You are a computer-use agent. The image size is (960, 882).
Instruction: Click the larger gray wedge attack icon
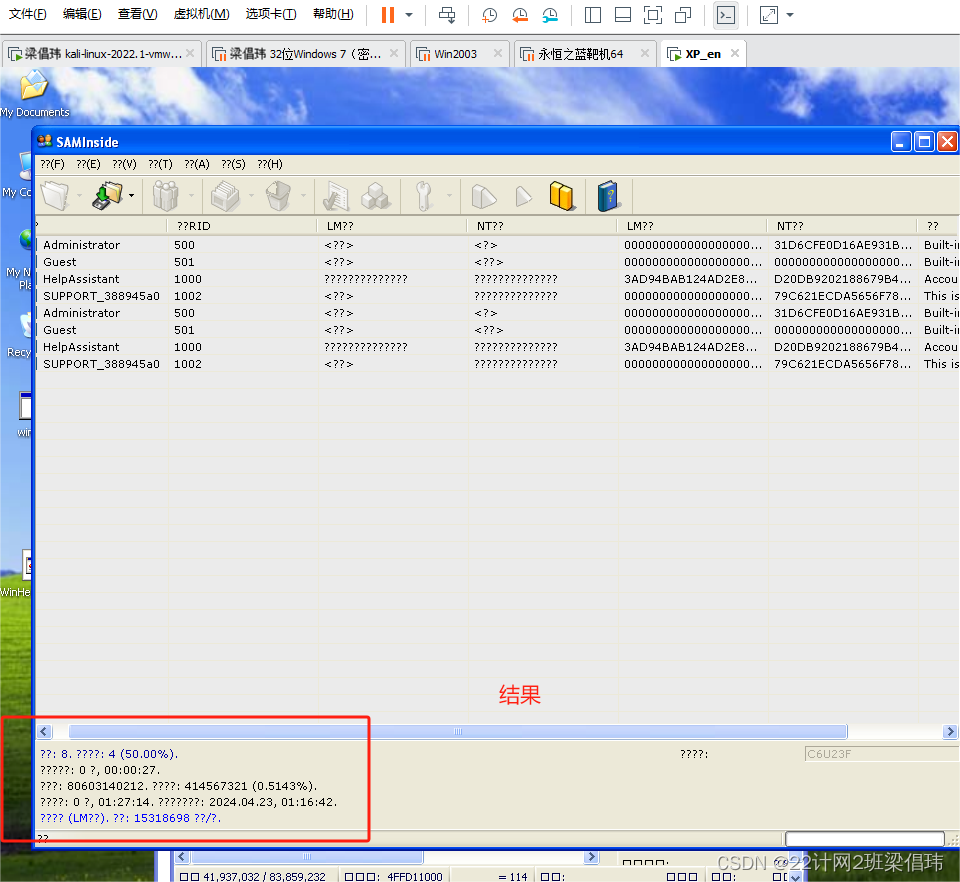click(484, 196)
